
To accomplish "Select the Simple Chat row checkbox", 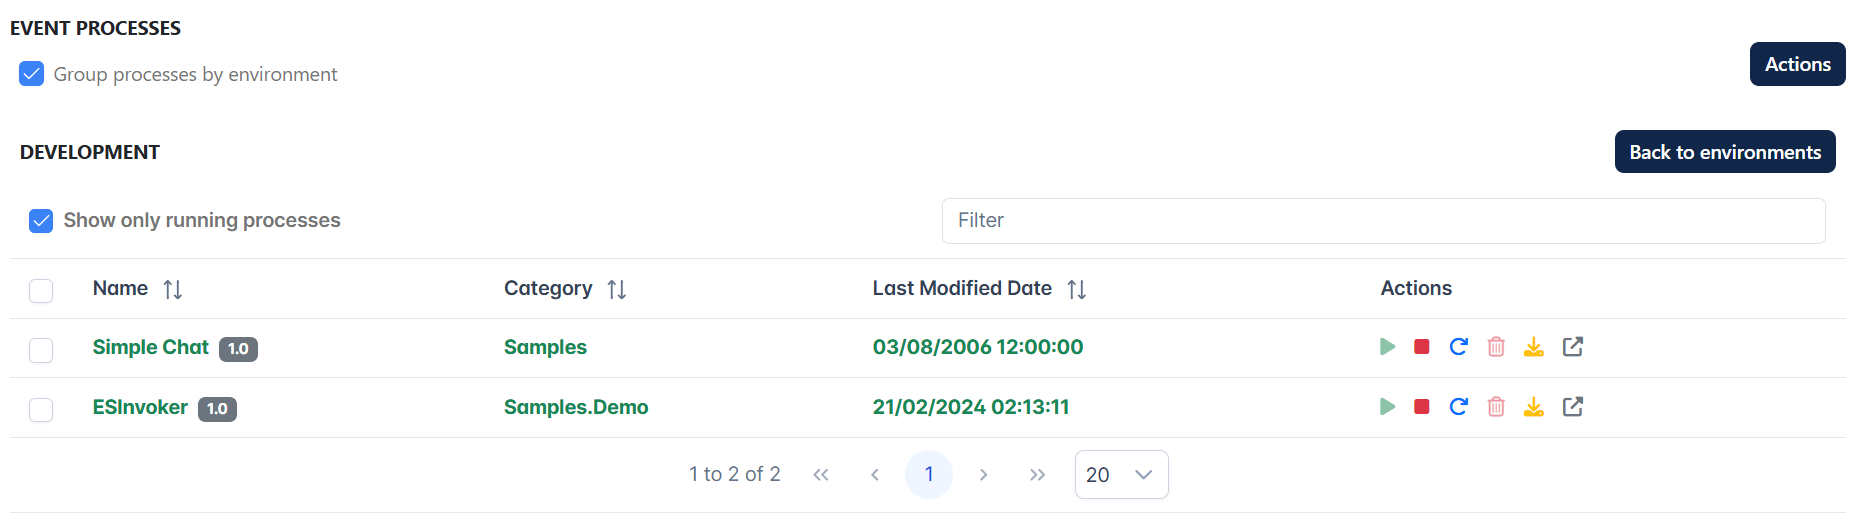I will pos(41,350).
